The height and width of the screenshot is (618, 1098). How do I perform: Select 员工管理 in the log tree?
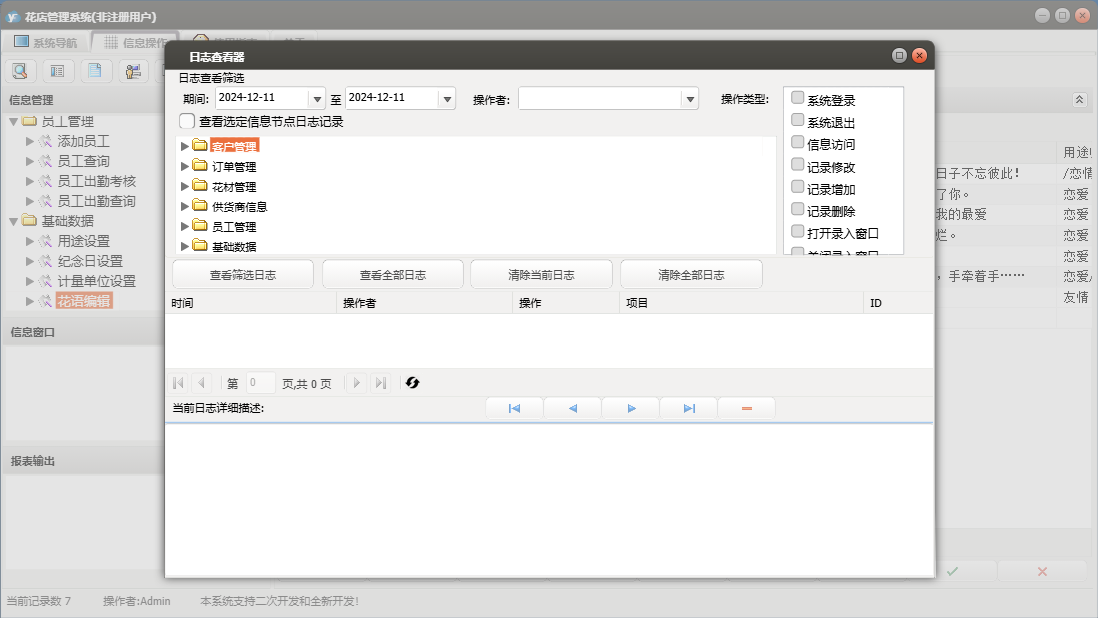point(234,227)
